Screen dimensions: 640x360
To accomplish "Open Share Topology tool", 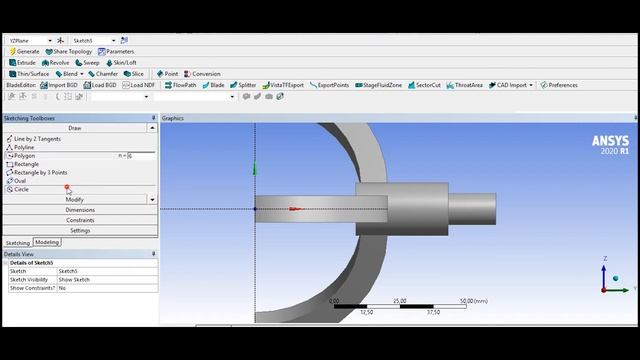I will pyautogui.click(x=69, y=51).
